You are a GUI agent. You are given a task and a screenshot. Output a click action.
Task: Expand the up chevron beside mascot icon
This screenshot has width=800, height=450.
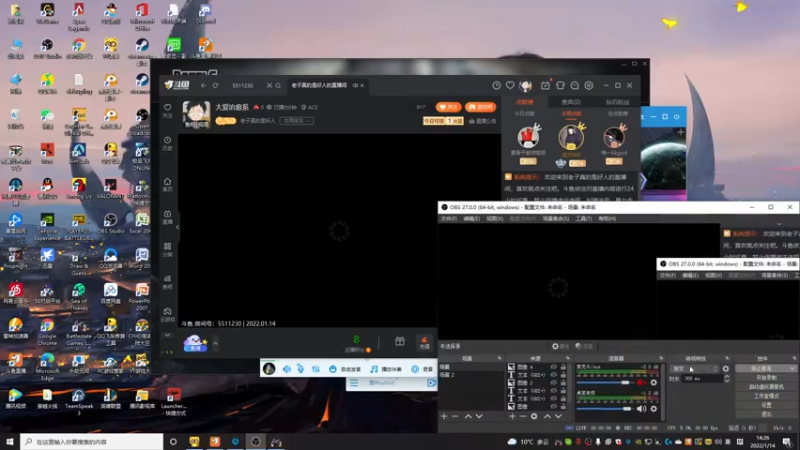pos(215,343)
